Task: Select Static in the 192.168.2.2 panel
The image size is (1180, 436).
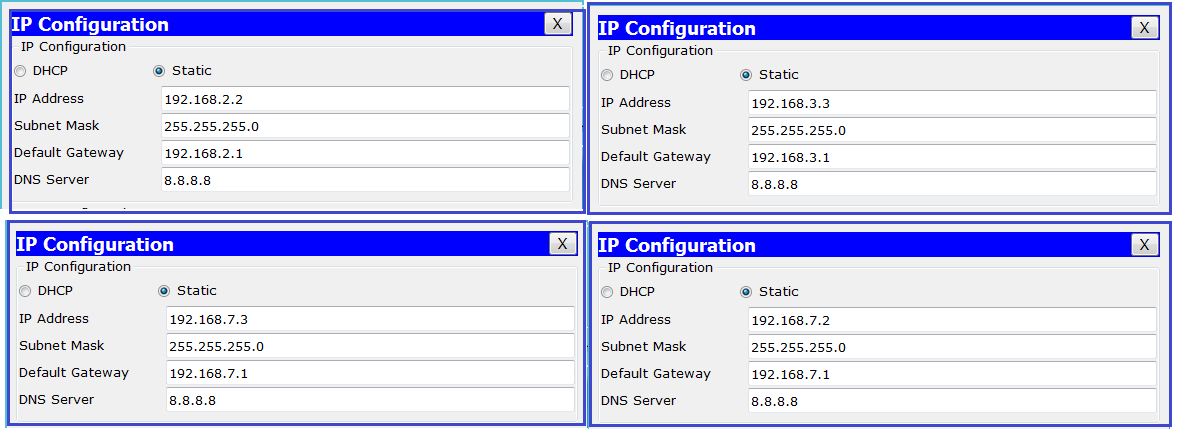Action: click(159, 71)
